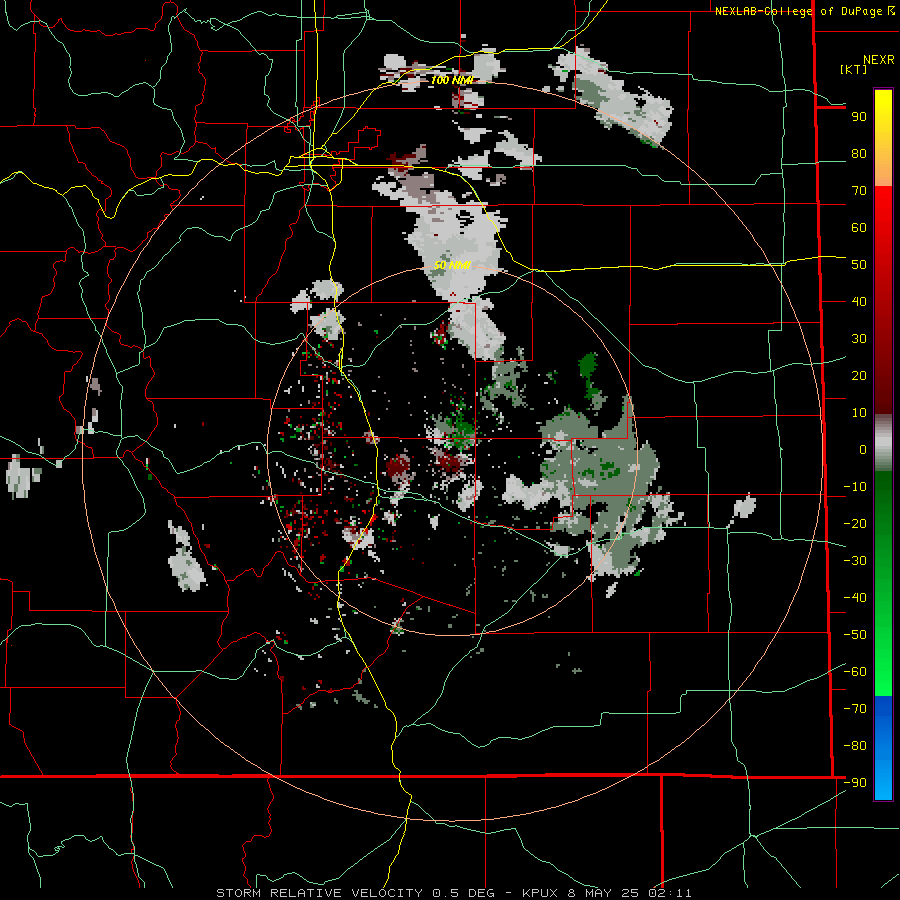Click the 40 value on velocity scale
The width and height of the screenshot is (900, 900).
[x=859, y=302]
